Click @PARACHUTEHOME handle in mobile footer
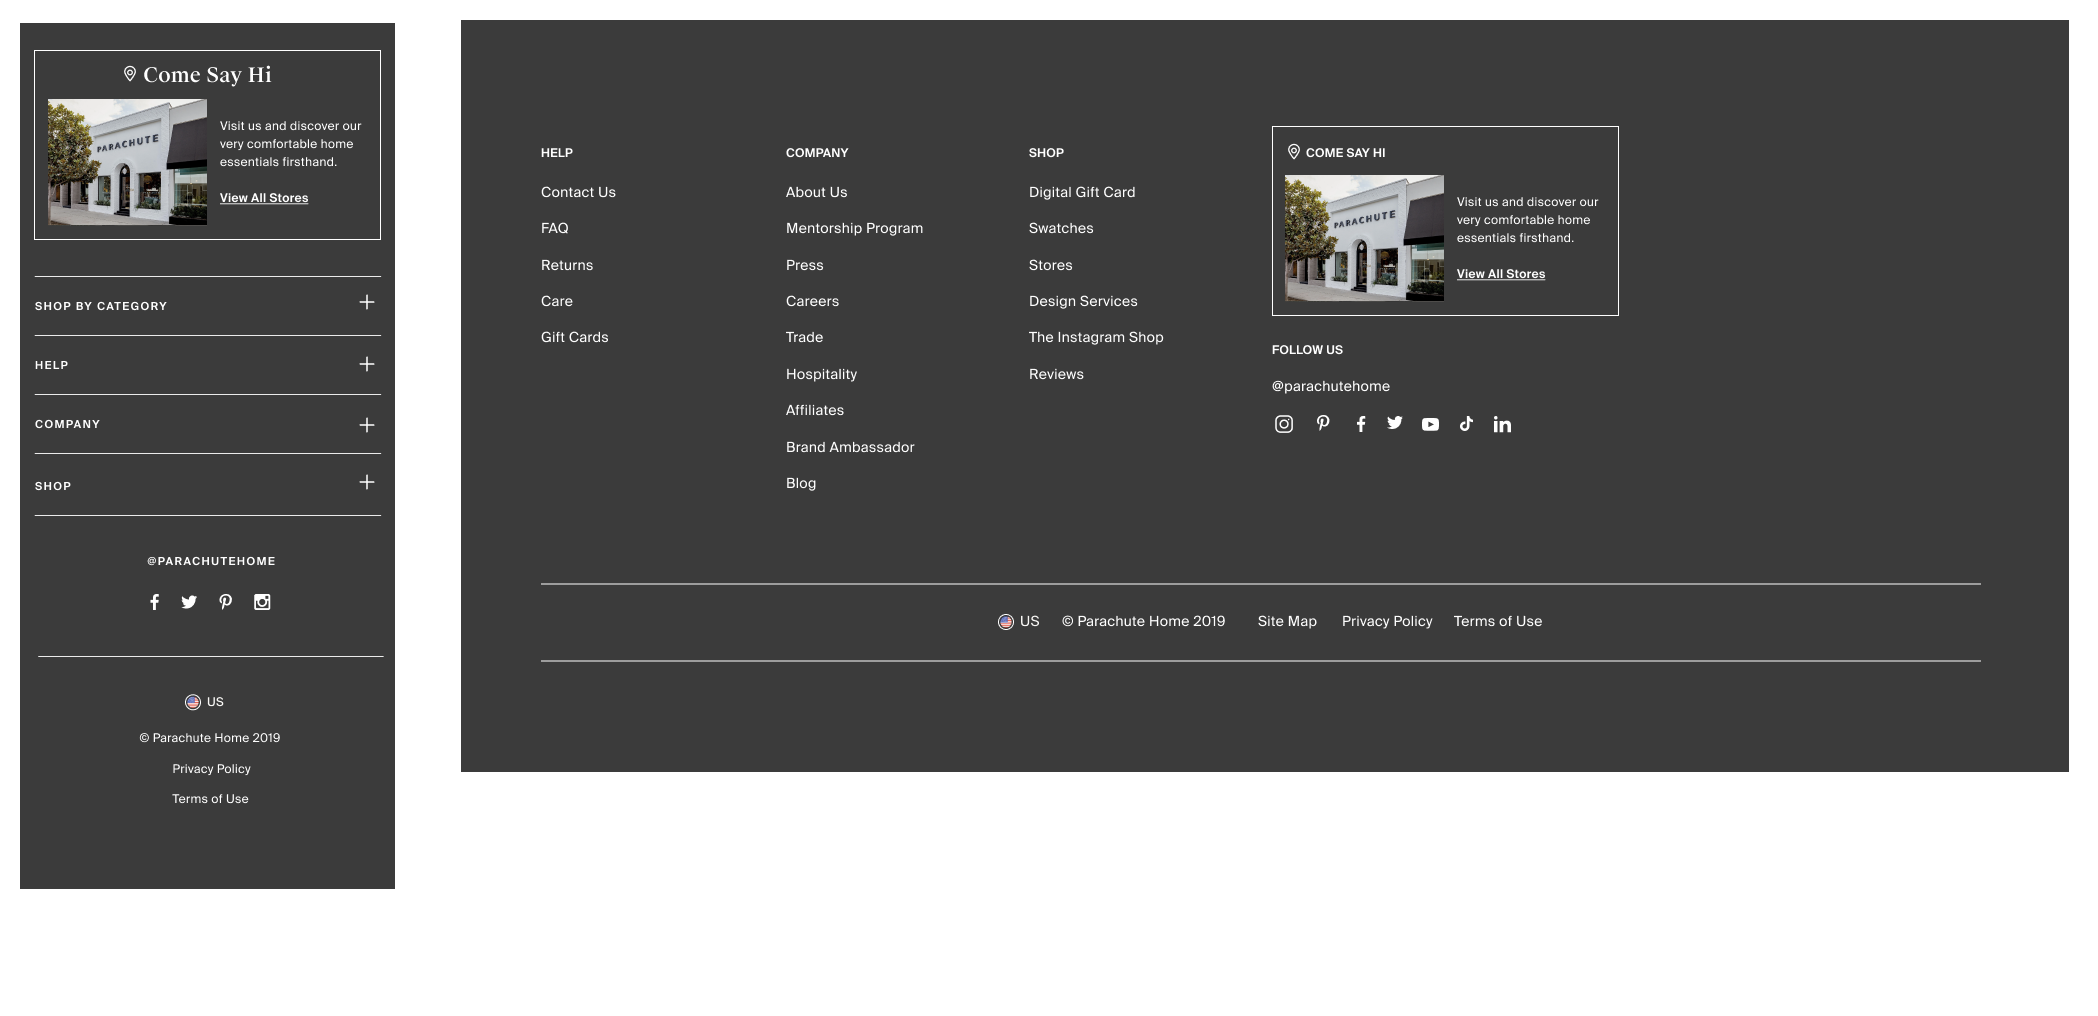This screenshot has height=1016, width=2098. [211, 561]
